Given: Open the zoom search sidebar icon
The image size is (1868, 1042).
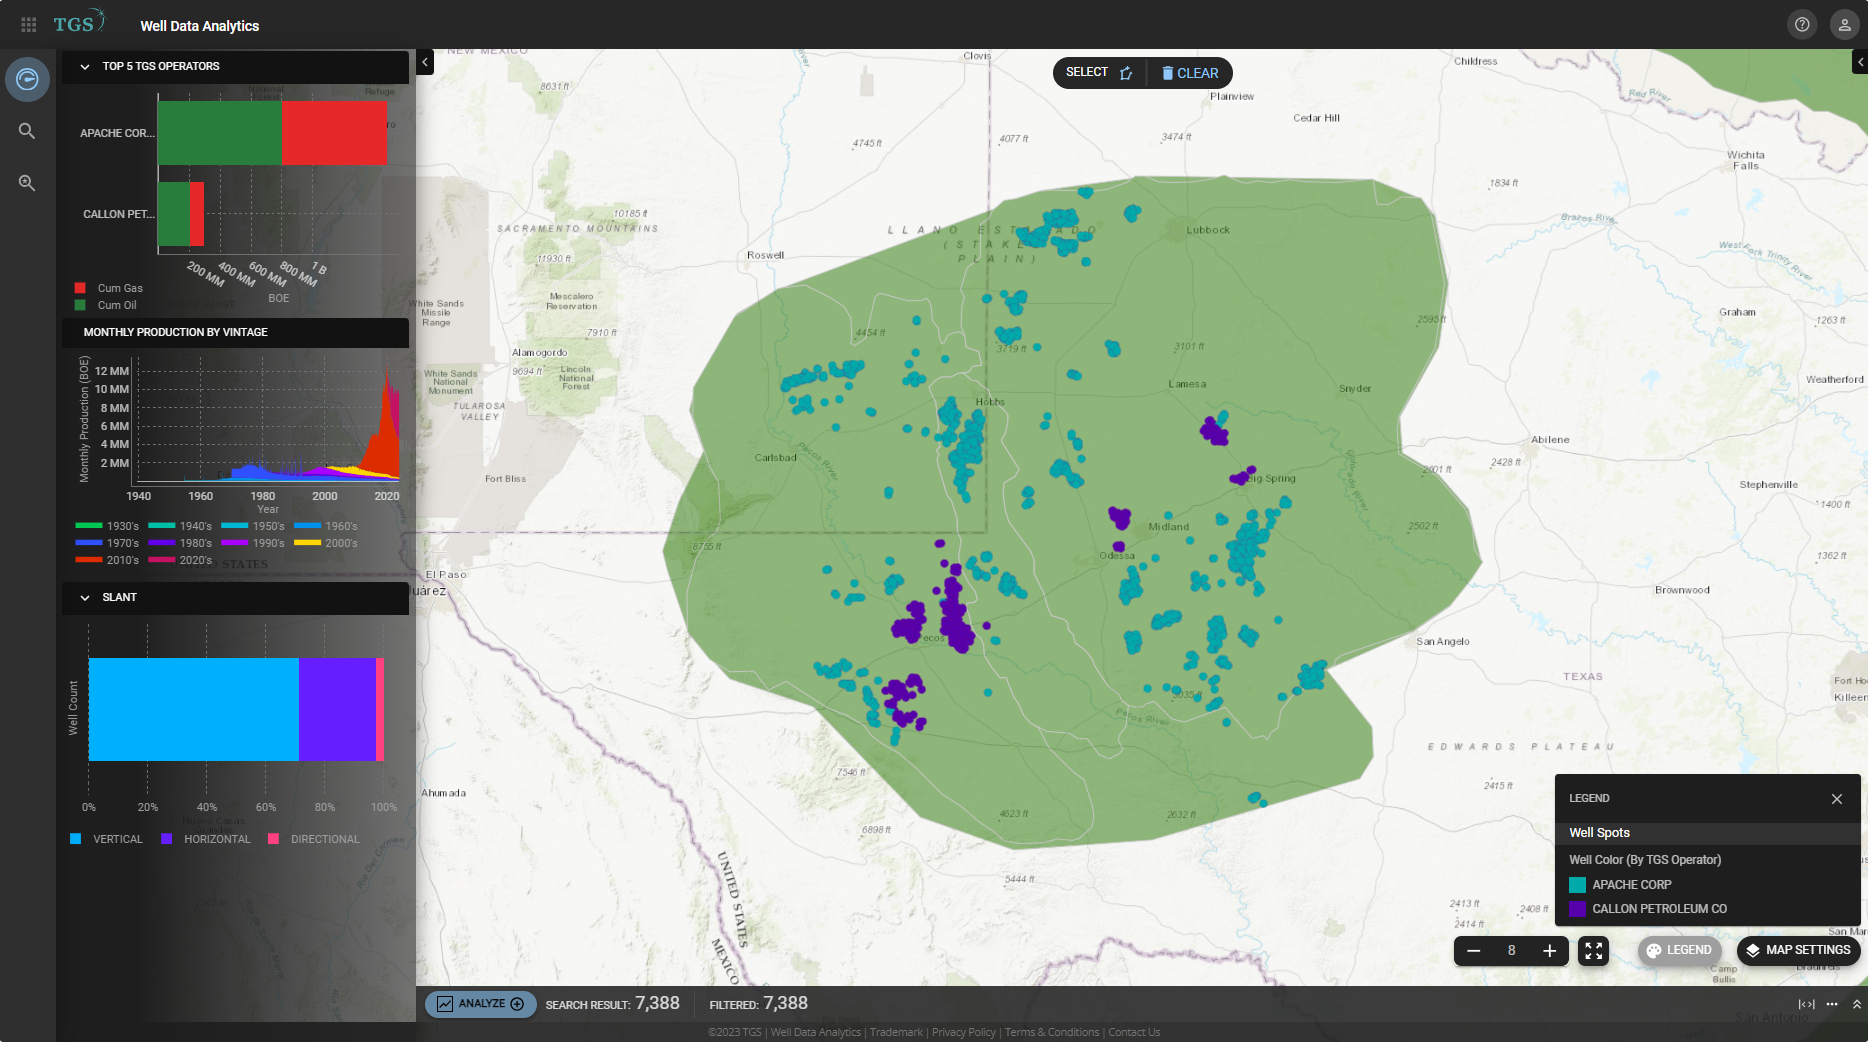Looking at the screenshot, I should [x=27, y=183].
